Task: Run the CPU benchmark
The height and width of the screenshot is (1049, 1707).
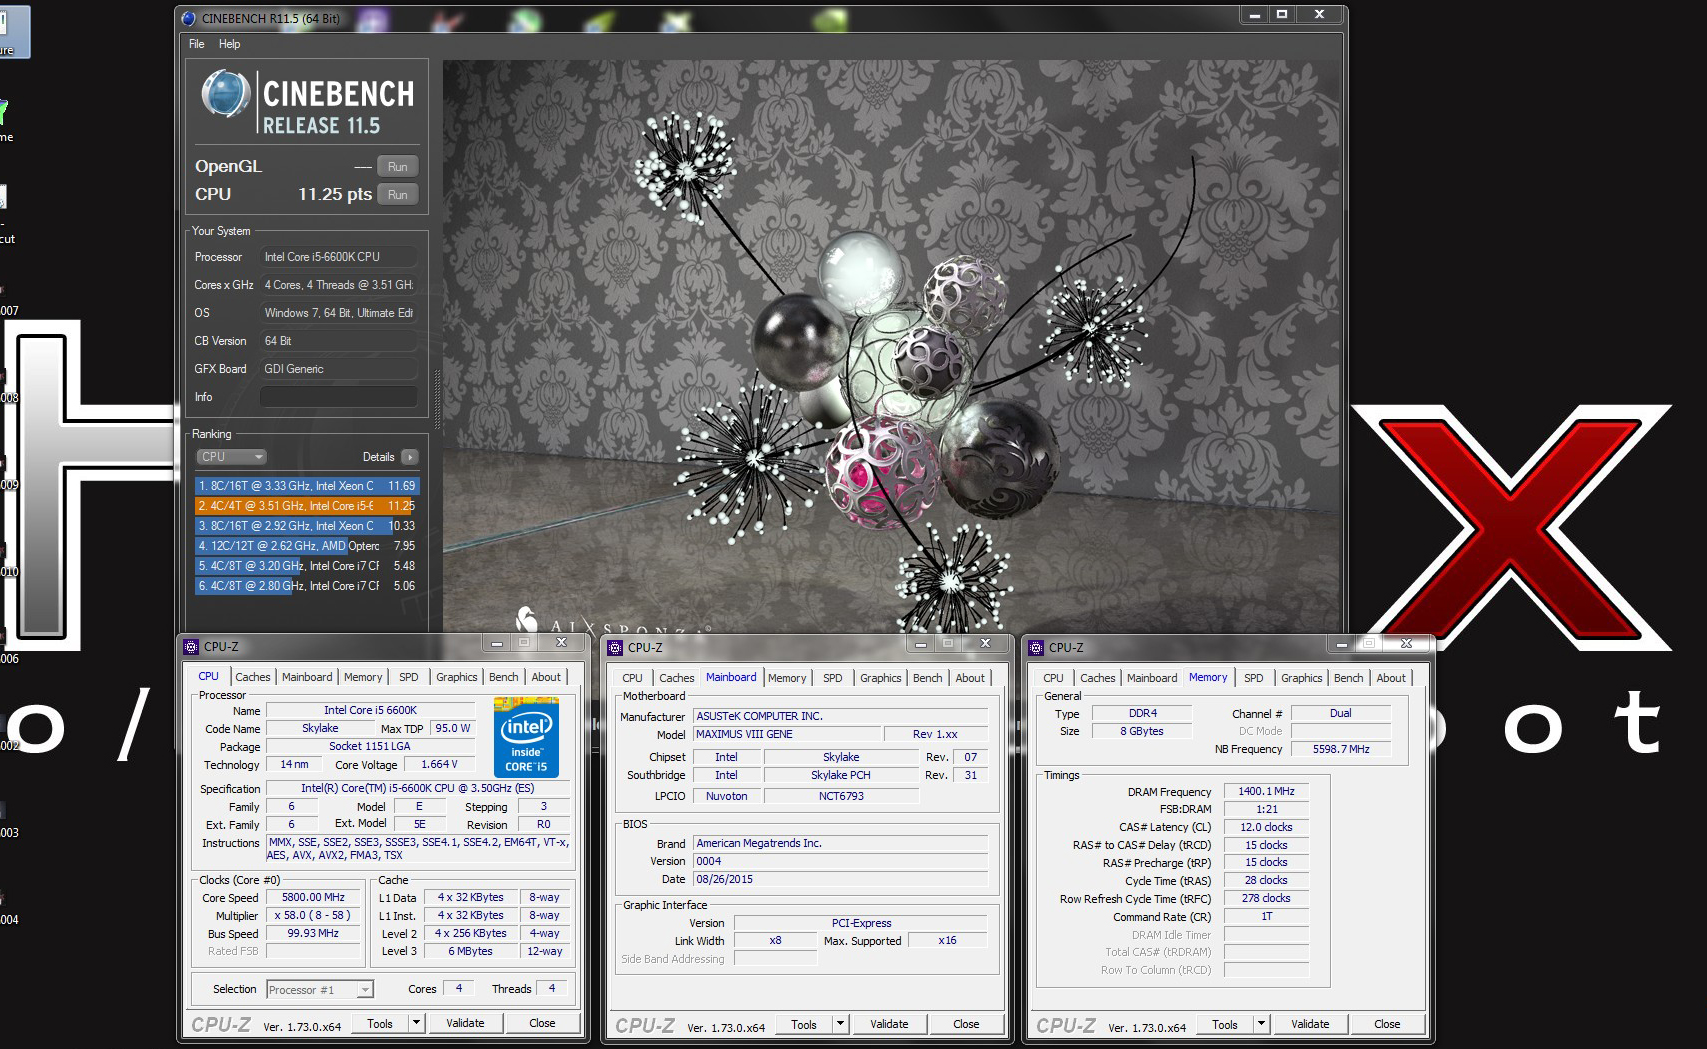Action: 398,195
